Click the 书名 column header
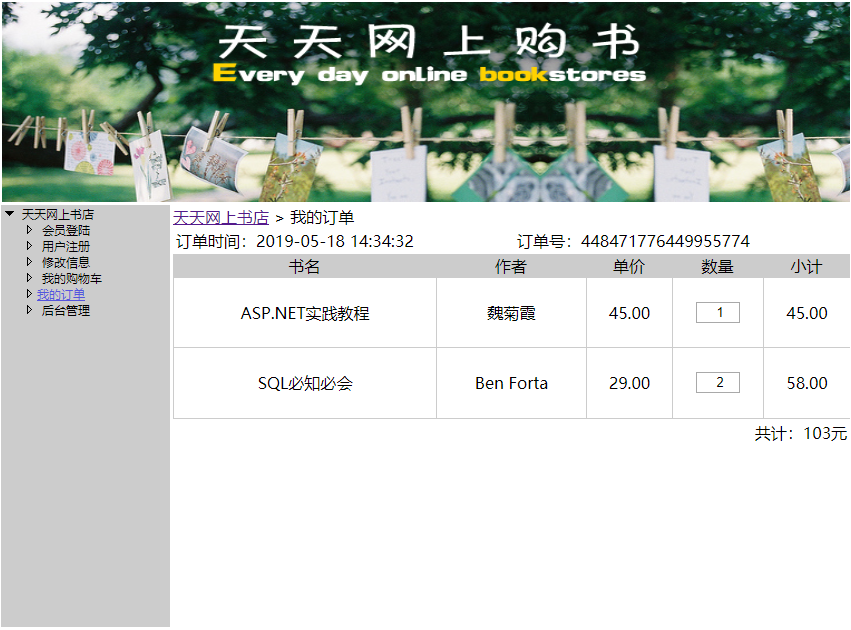Screen dimensions: 851x630 pyautogui.click(x=304, y=267)
